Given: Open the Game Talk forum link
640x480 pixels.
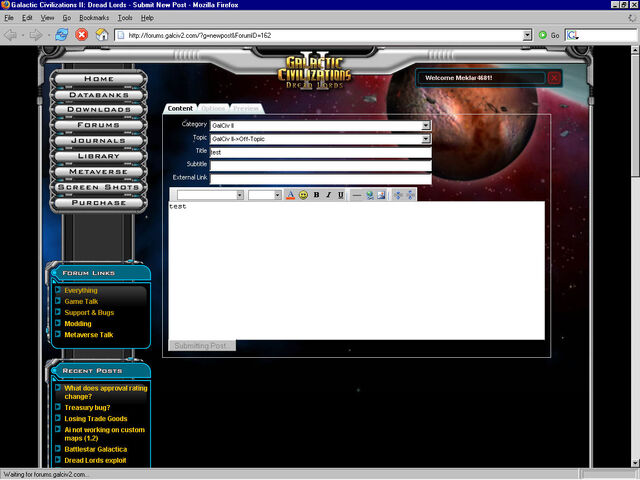Looking at the screenshot, I should [x=81, y=301].
